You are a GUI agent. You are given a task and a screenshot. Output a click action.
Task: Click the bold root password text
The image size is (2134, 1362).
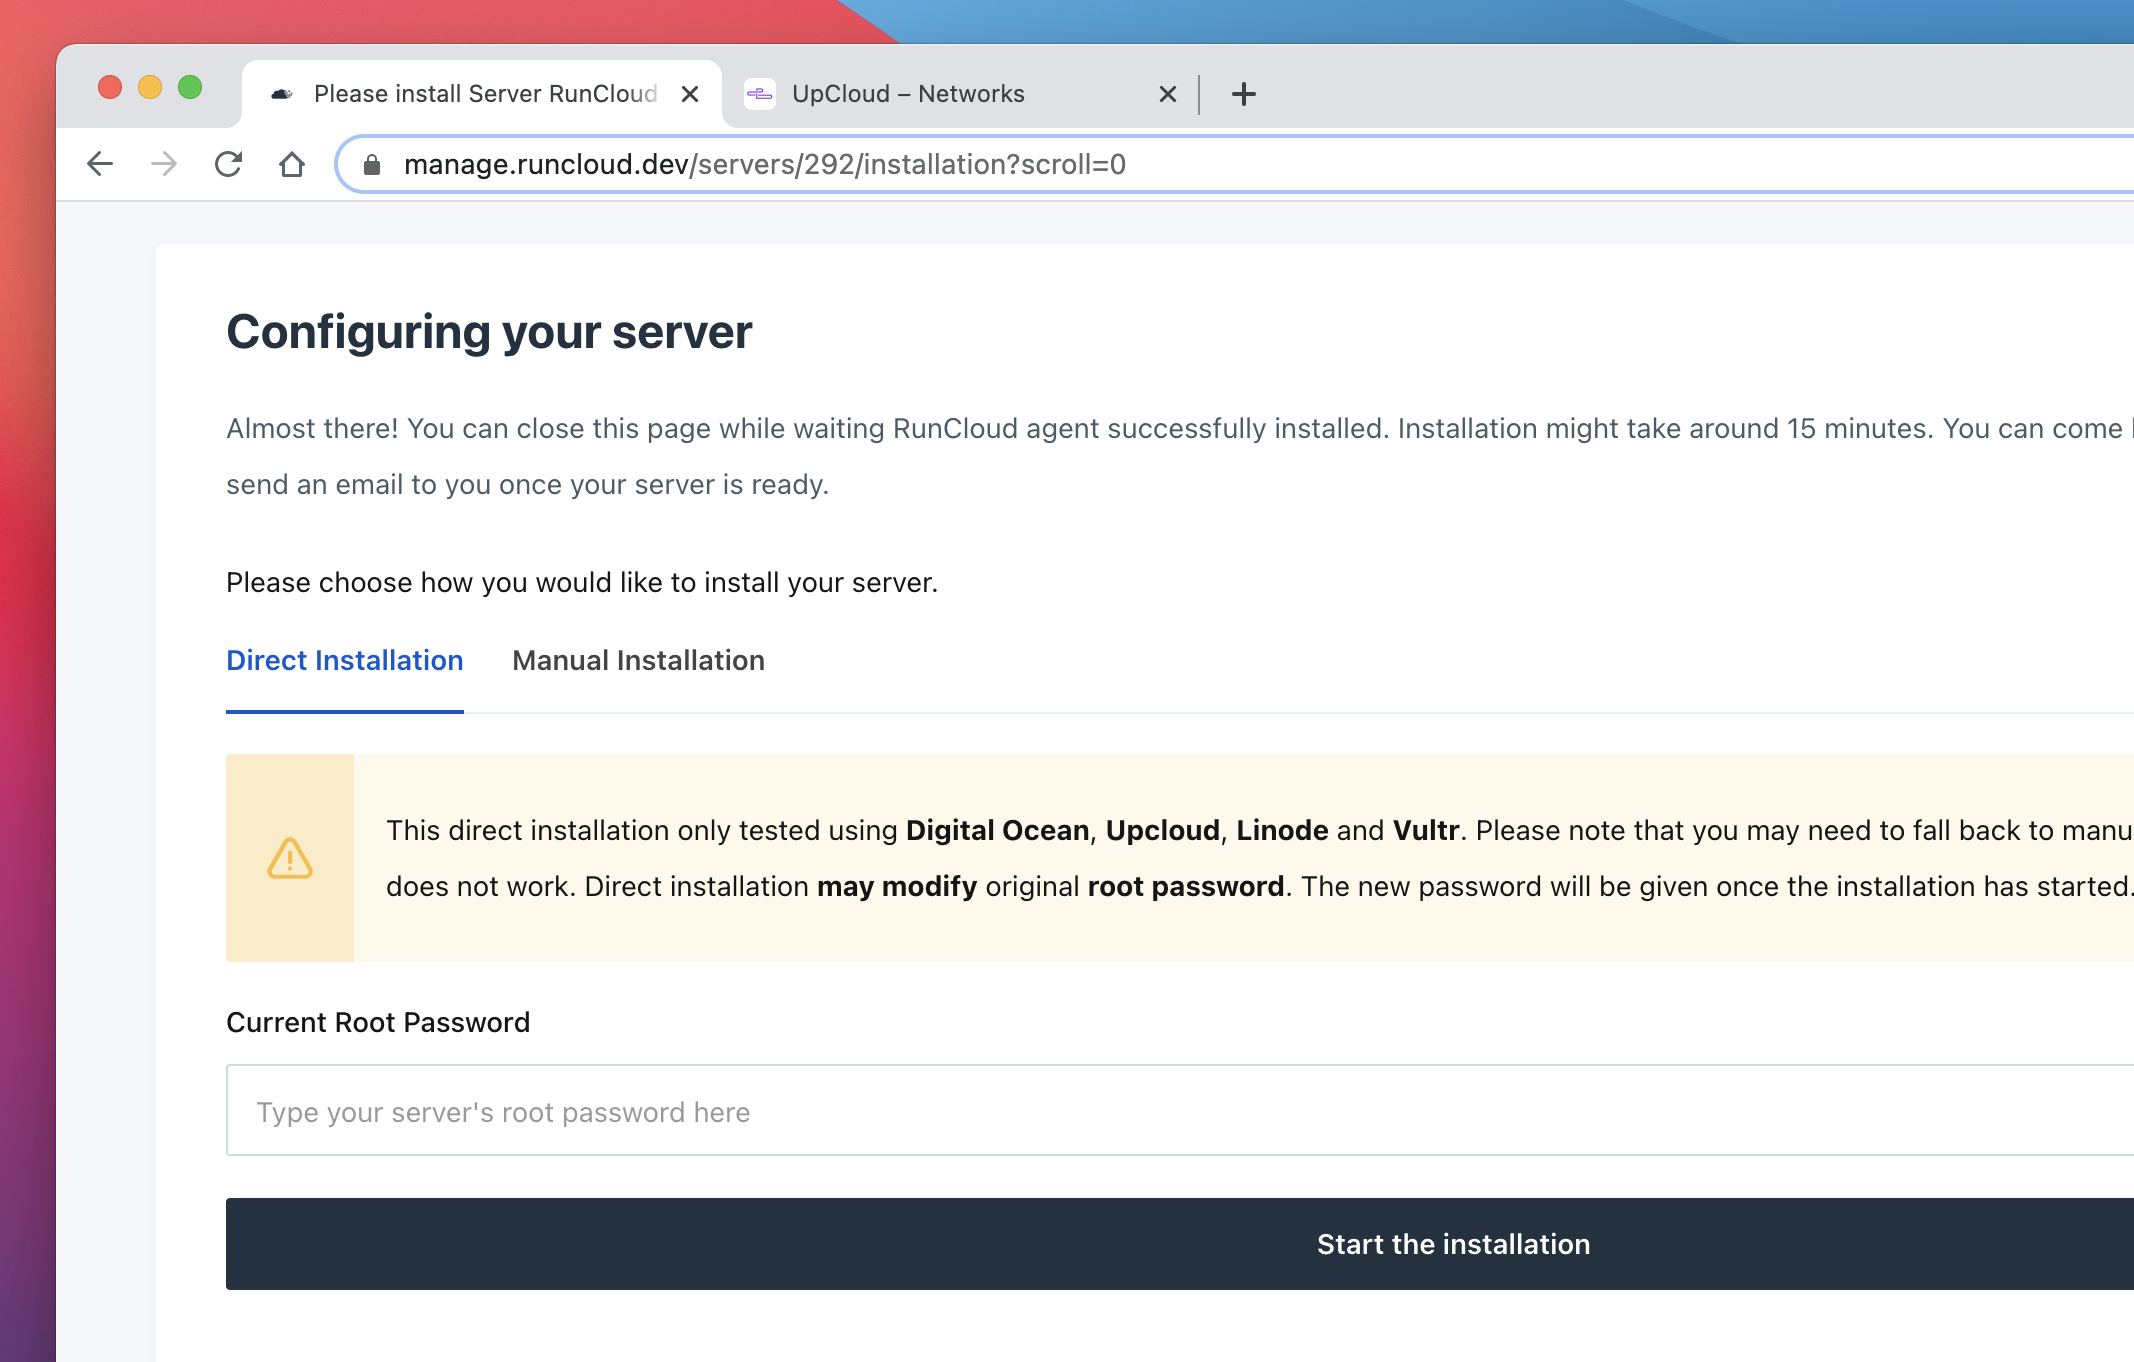click(x=1186, y=887)
